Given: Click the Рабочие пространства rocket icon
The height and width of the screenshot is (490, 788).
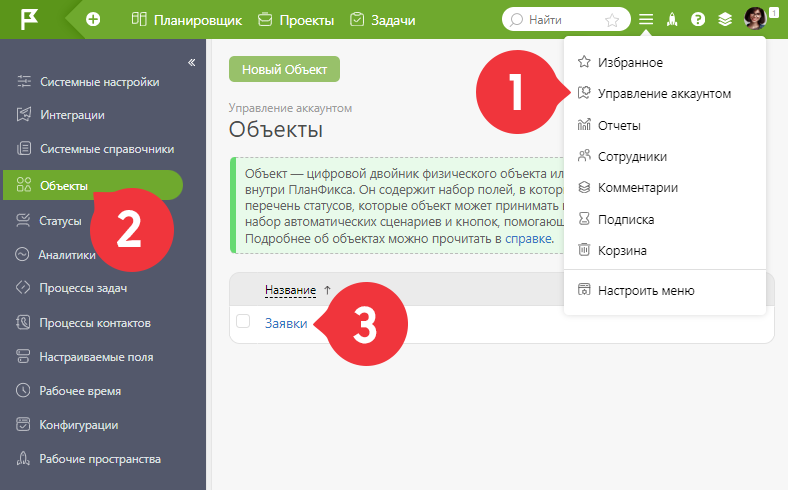Looking at the screenshot, I should 23,458.
